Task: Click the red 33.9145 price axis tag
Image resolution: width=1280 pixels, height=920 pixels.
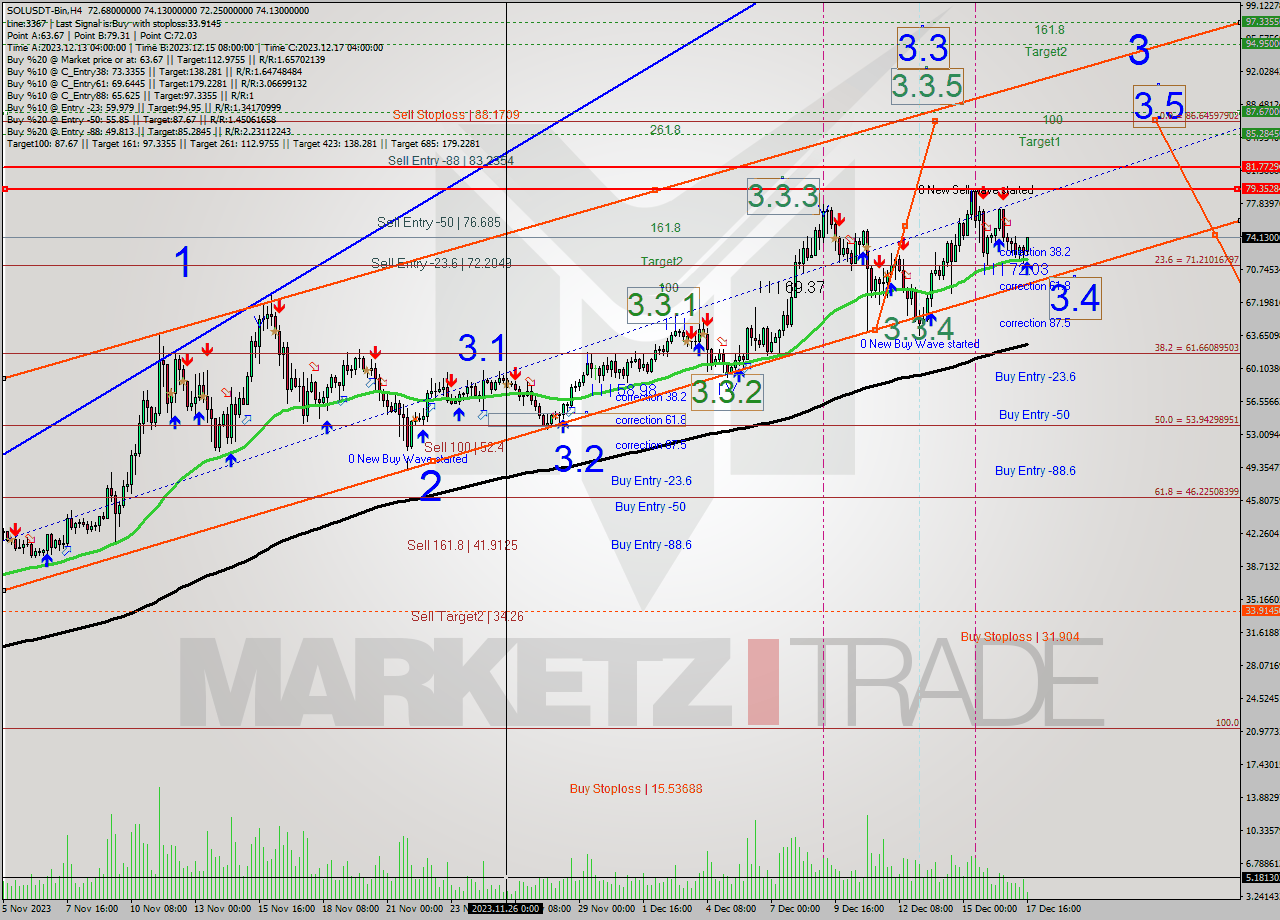Action: (1260, 610)
